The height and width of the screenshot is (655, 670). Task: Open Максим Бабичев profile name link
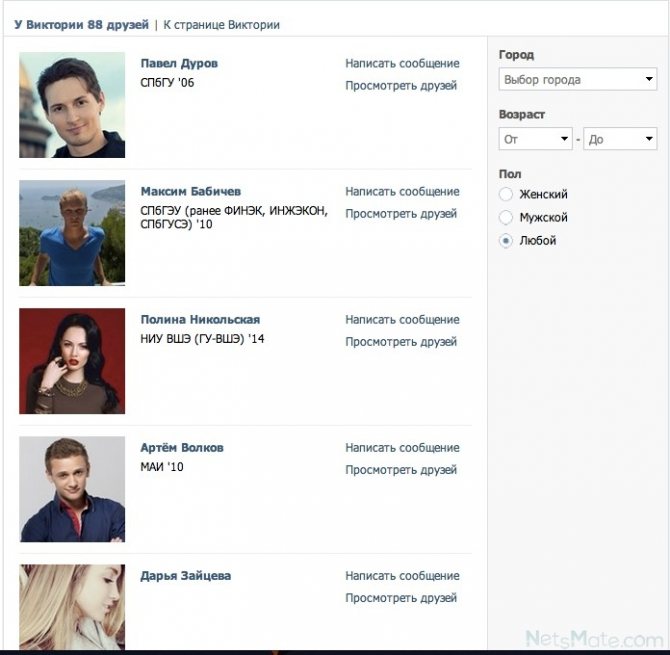pos(191,191)
